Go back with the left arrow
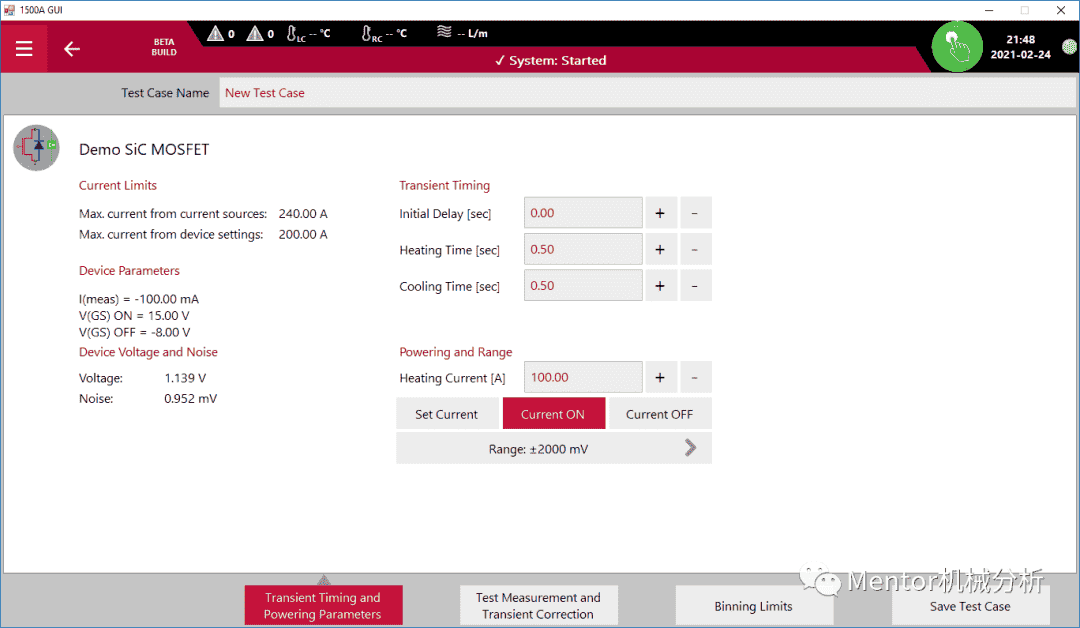 click(72, 49)
